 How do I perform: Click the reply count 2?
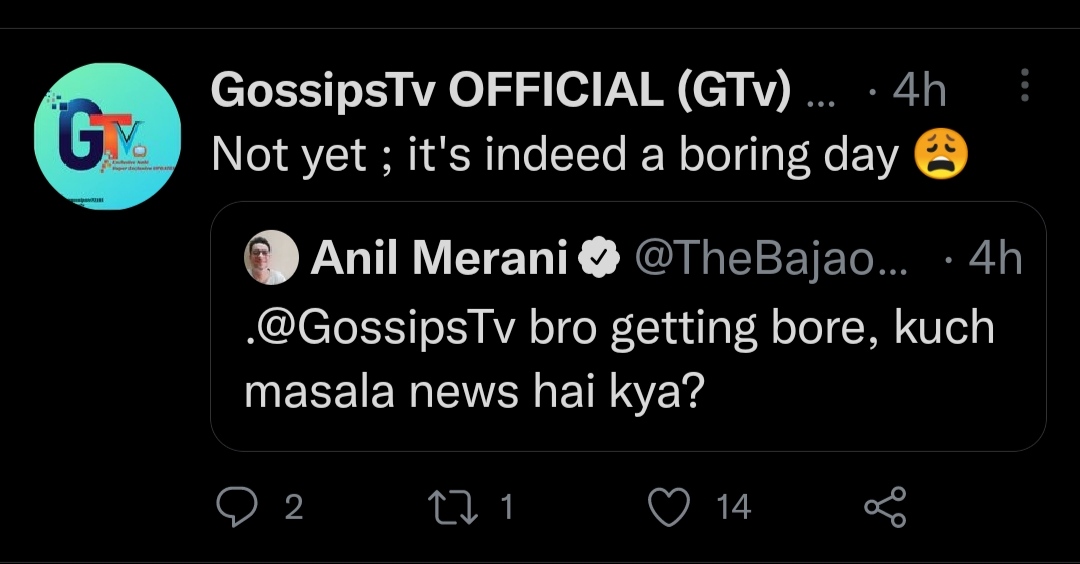tap(293, 508)
